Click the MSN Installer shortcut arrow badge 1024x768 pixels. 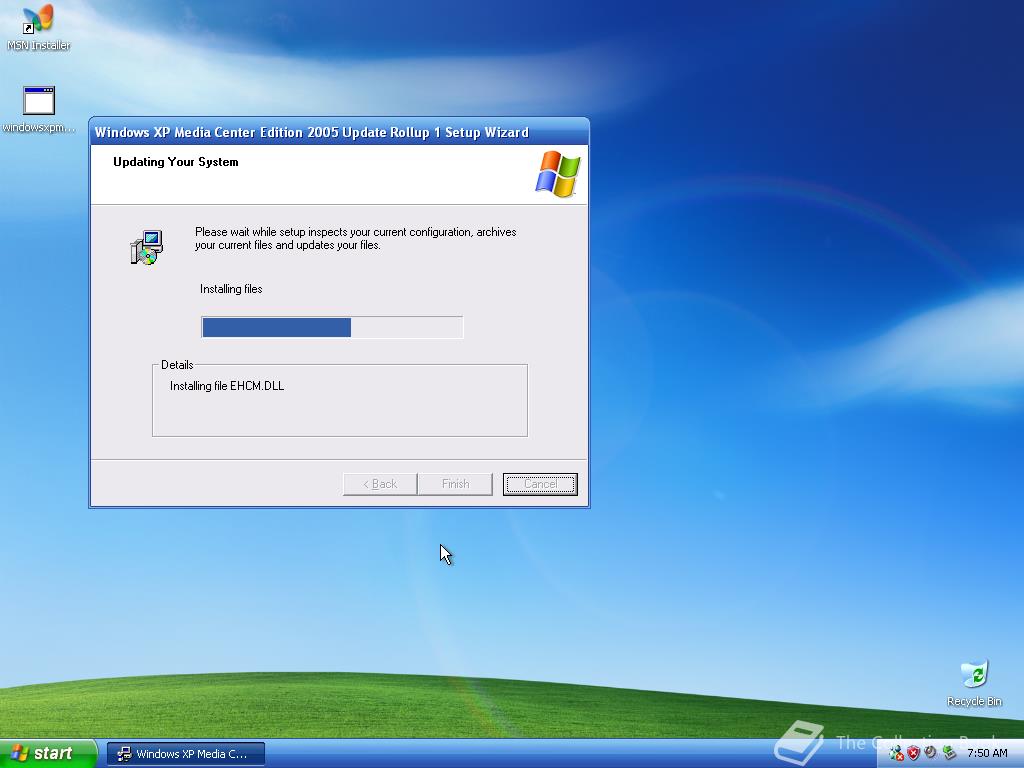point(27,31)
